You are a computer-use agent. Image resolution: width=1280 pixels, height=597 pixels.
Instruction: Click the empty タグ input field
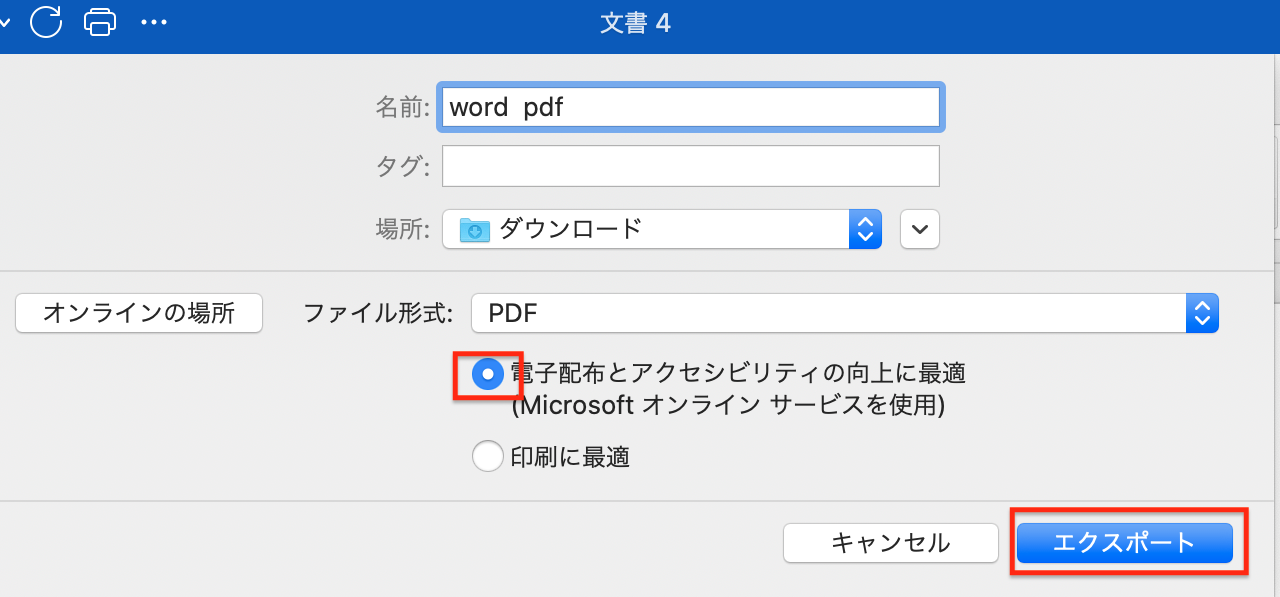click(691, 166)
